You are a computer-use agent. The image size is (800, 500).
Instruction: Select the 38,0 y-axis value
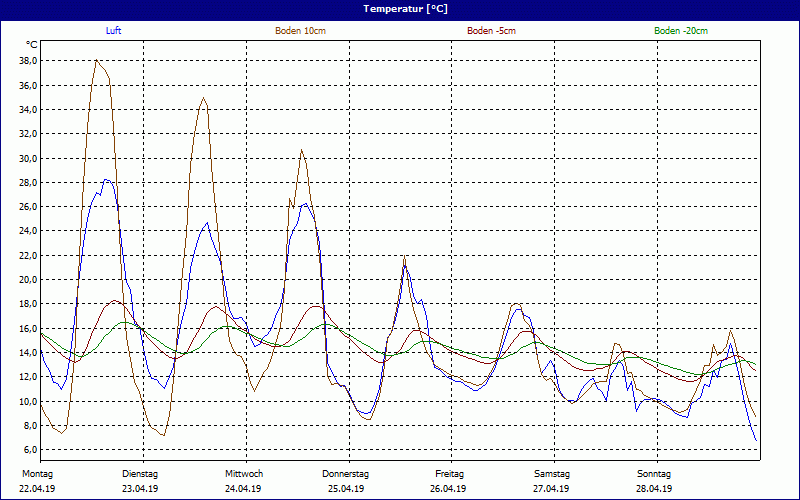tap(28, 61)
